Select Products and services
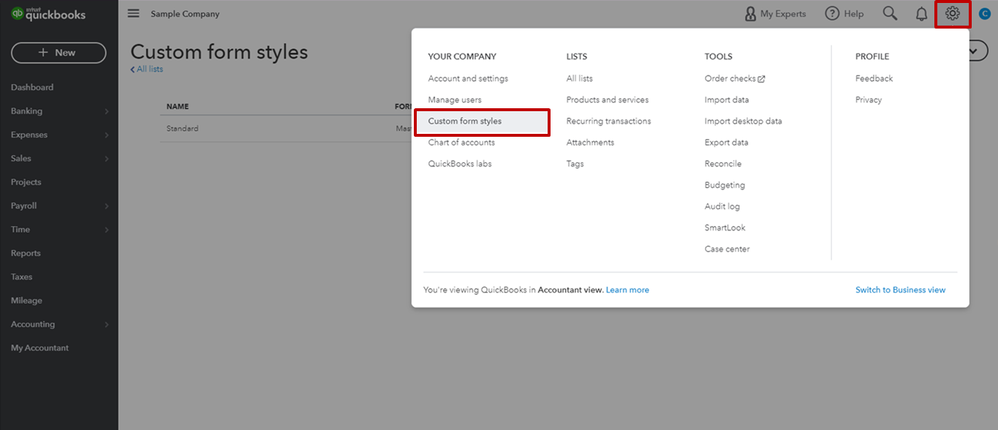The image size is (998, 430). click(607, 100)
